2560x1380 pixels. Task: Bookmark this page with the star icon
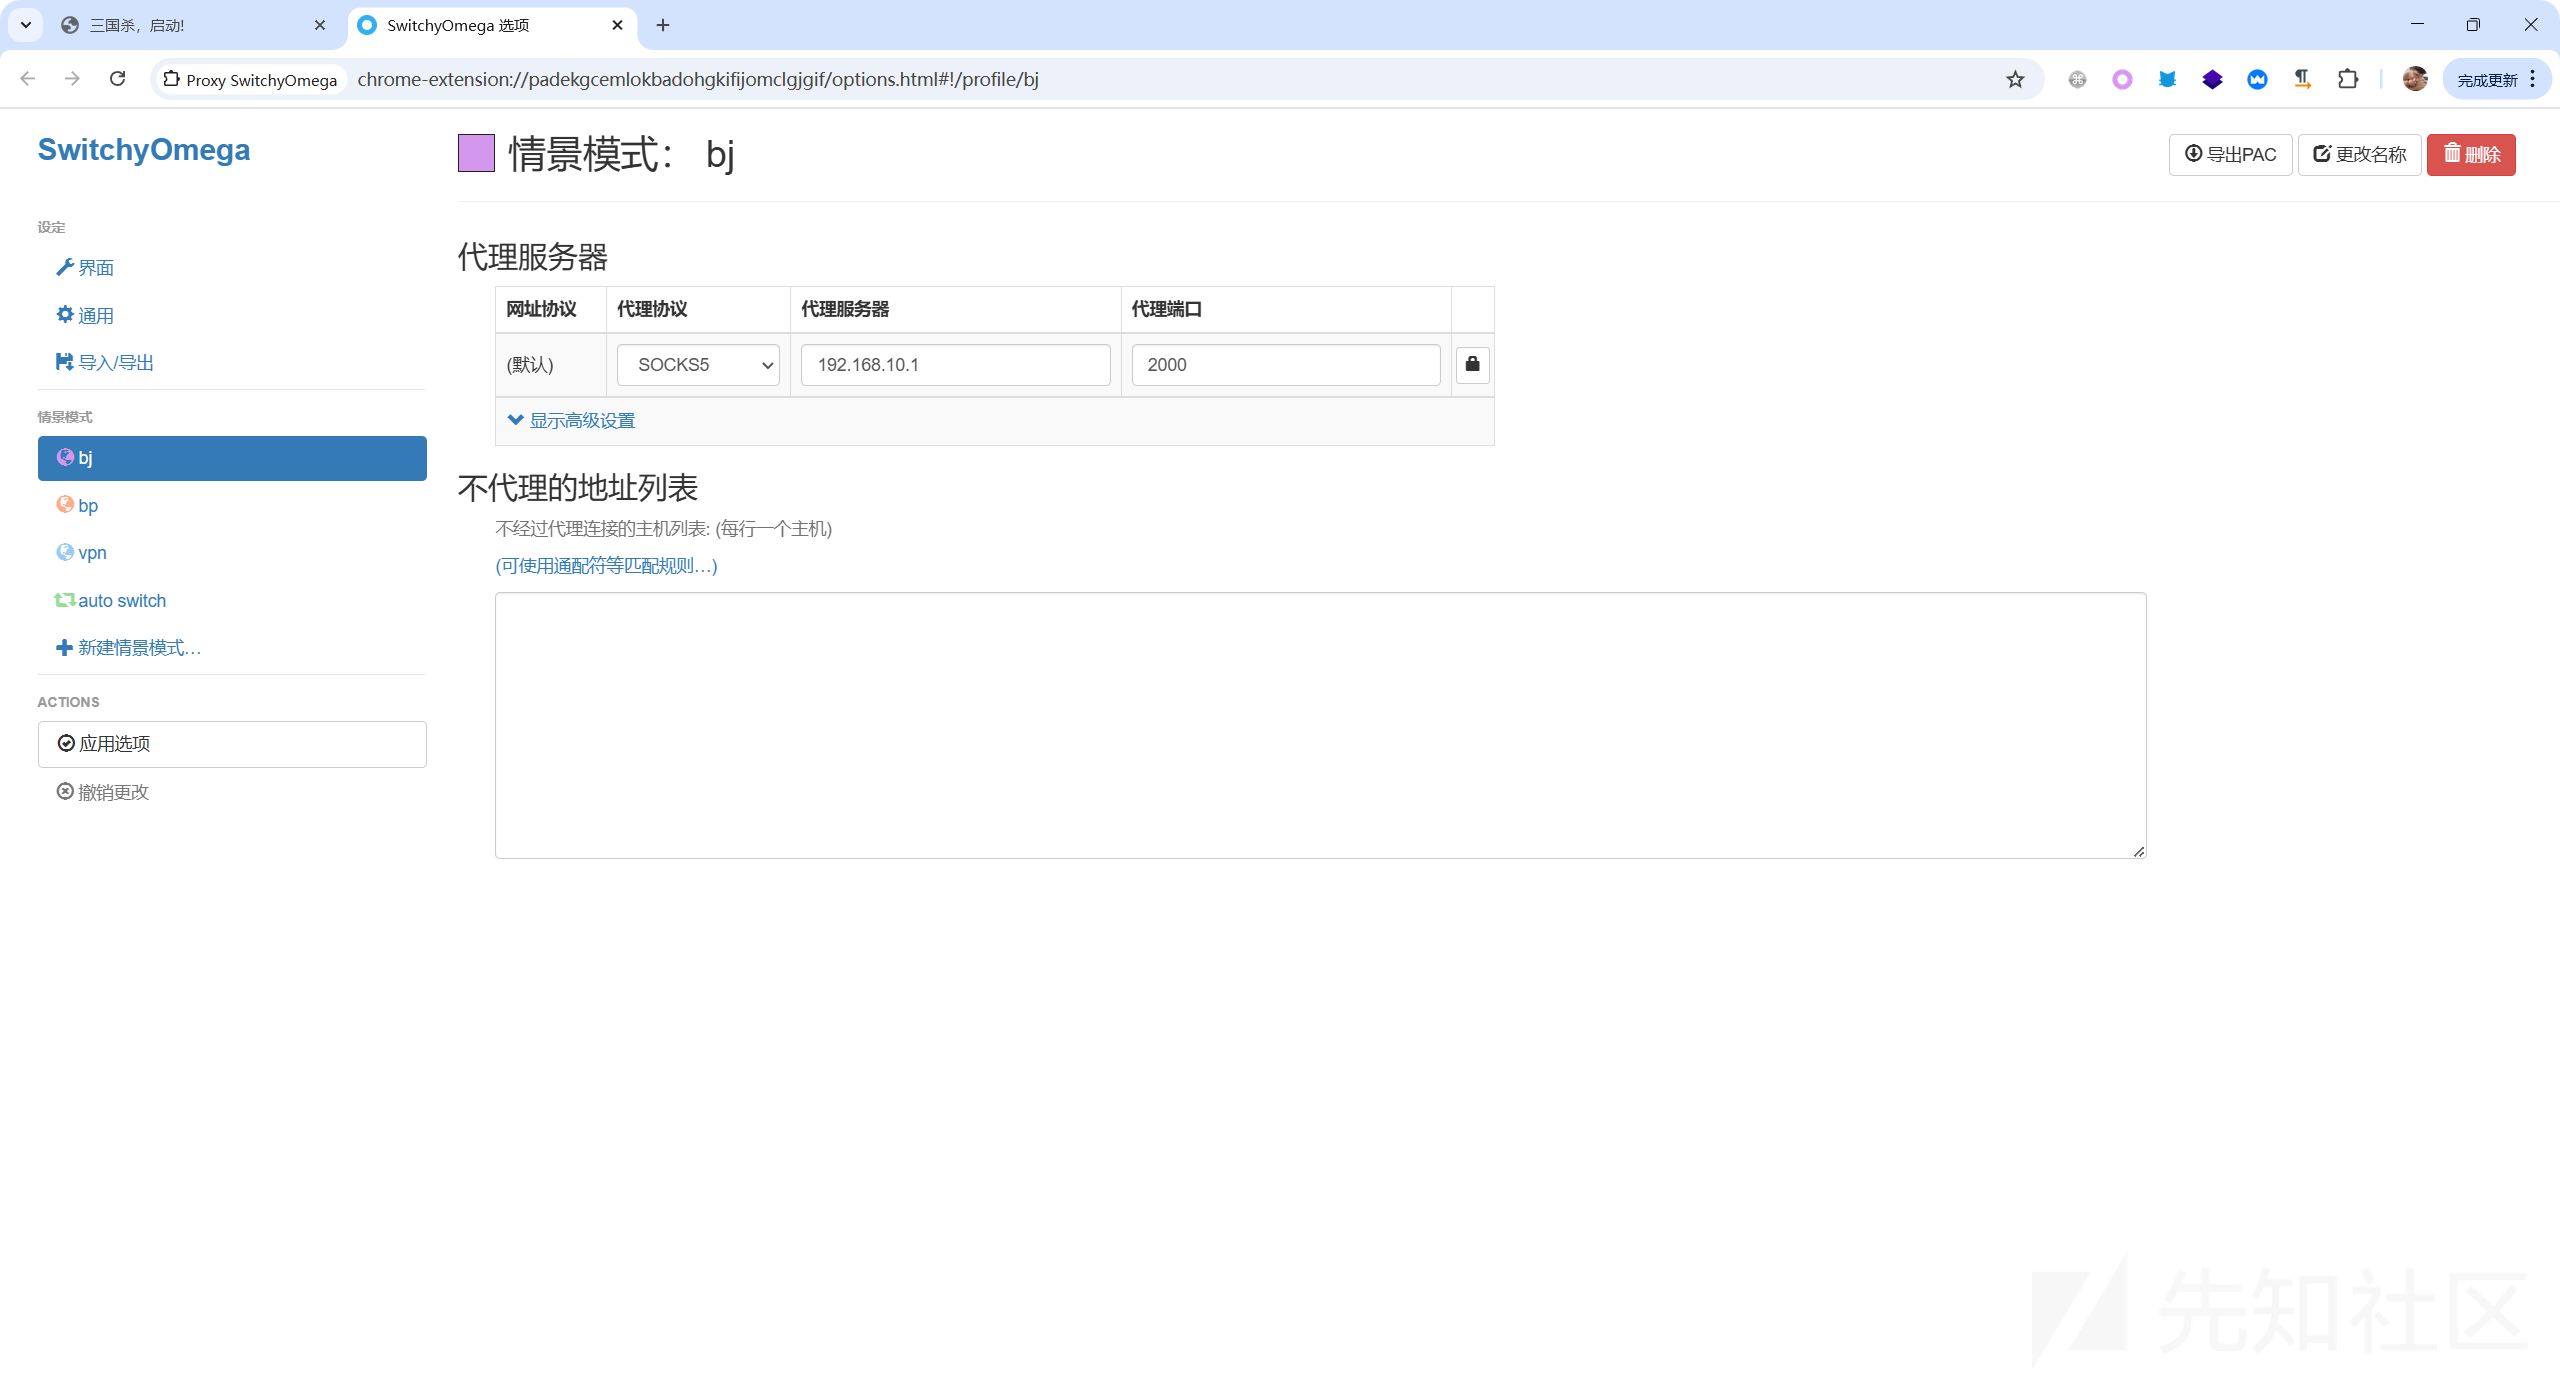pos(2015,79)
